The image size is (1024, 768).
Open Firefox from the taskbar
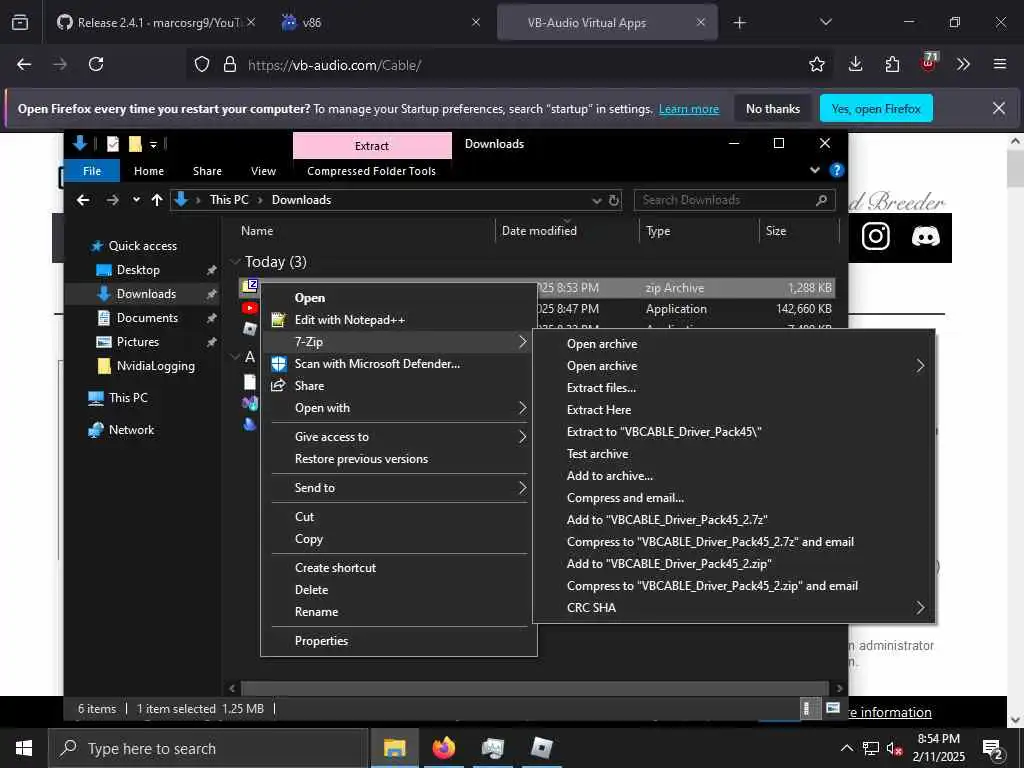coord(443,748)
